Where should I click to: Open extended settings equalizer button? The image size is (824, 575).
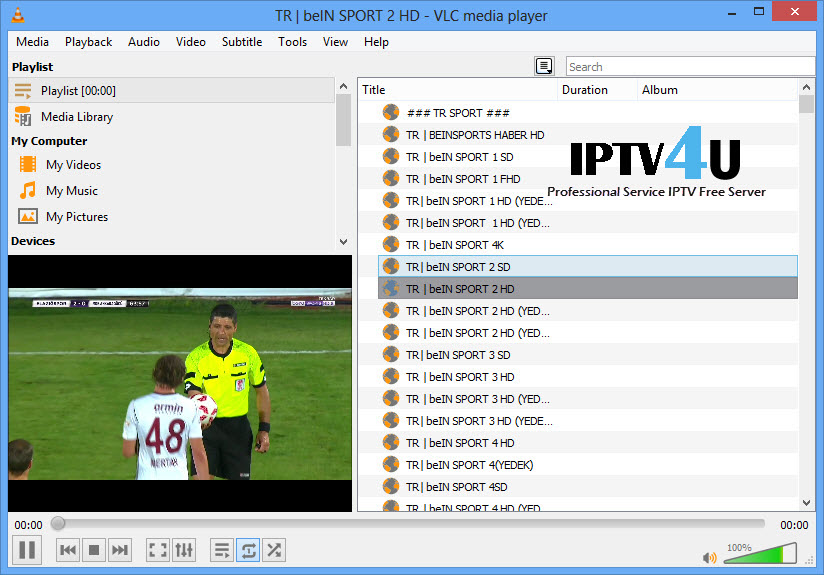click(184, 550)
